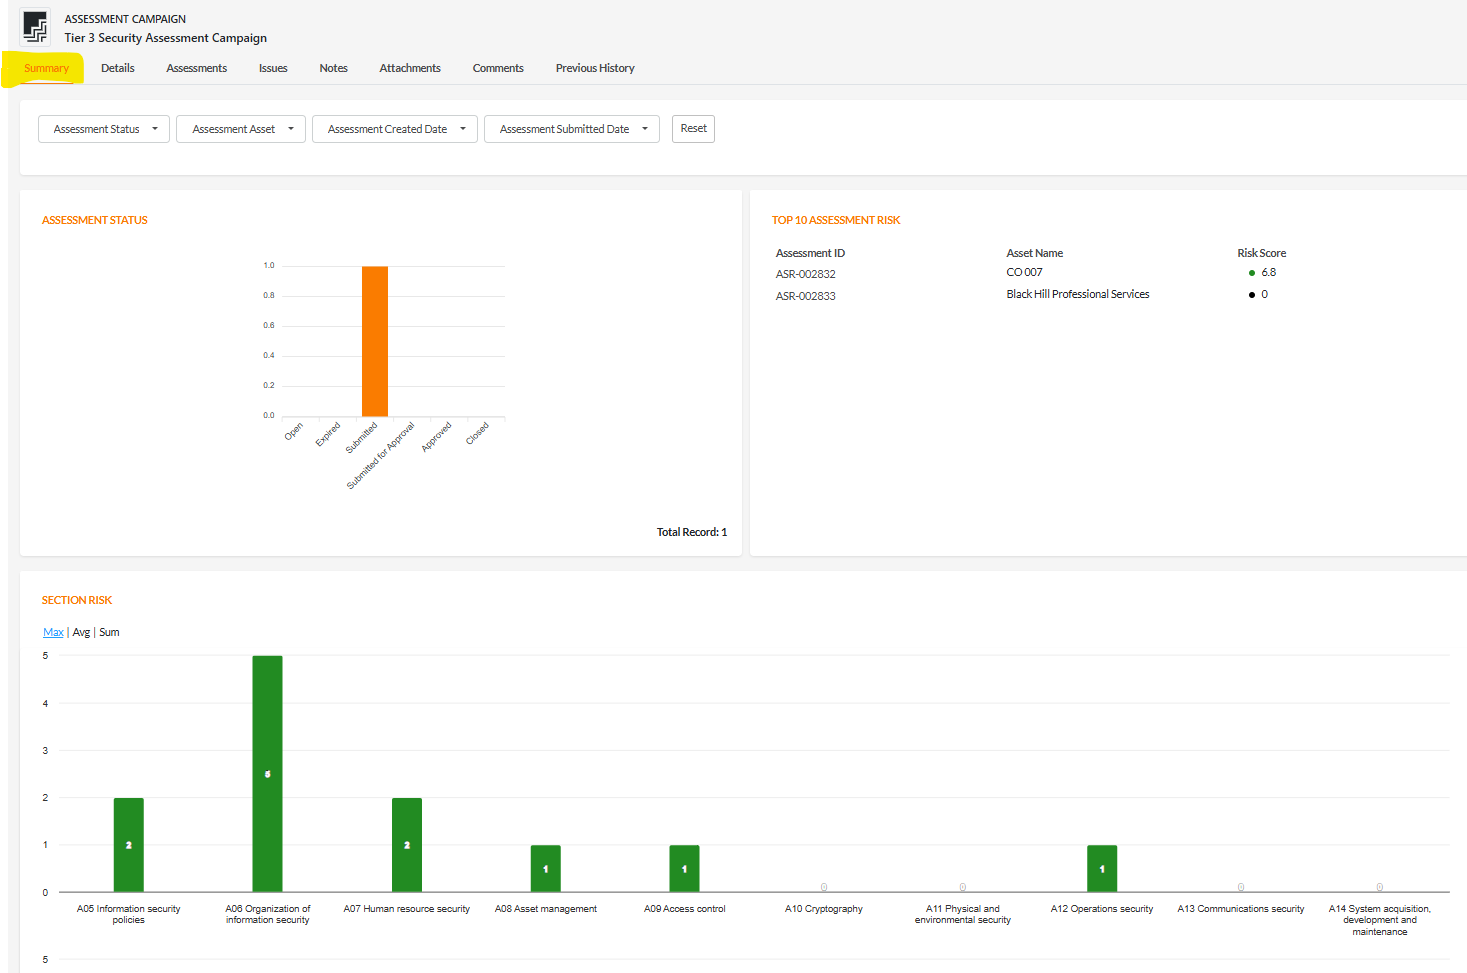Click asset name CO 007

tap(1024, 272)
